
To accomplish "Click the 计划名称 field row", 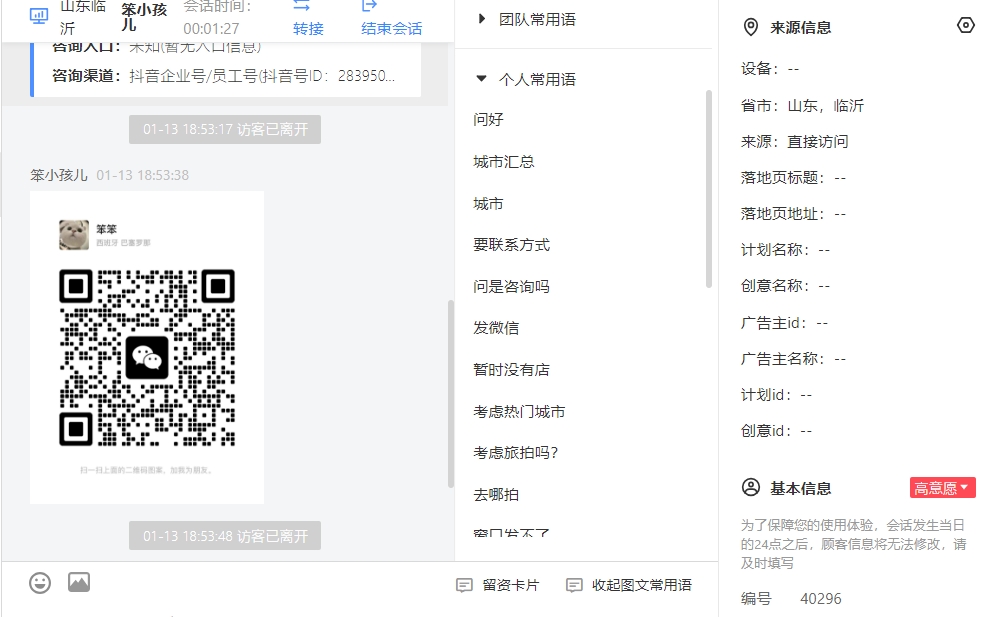I will pyautogui.click(x=786, y=250).
